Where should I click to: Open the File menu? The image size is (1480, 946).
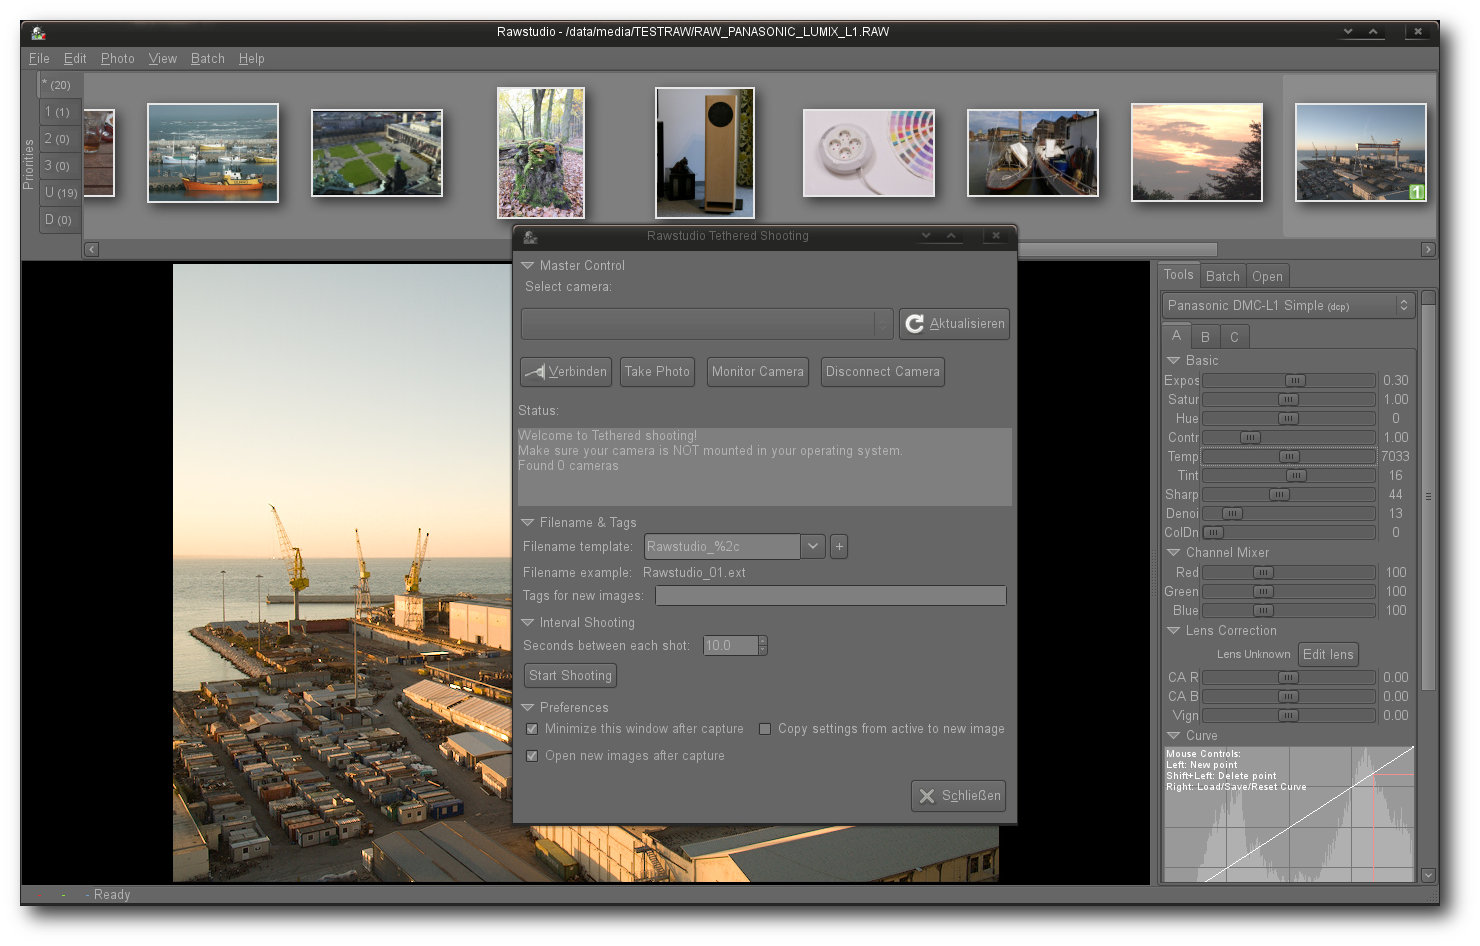tap(39, 59)
